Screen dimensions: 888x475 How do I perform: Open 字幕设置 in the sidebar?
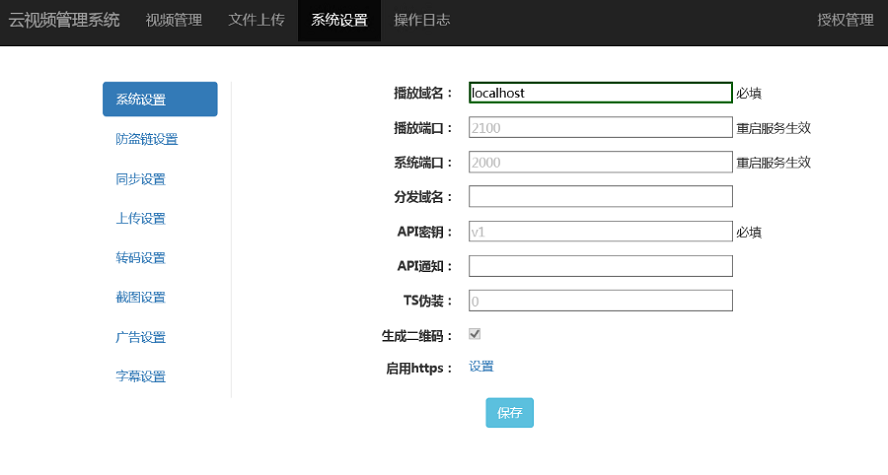(140, 376)
